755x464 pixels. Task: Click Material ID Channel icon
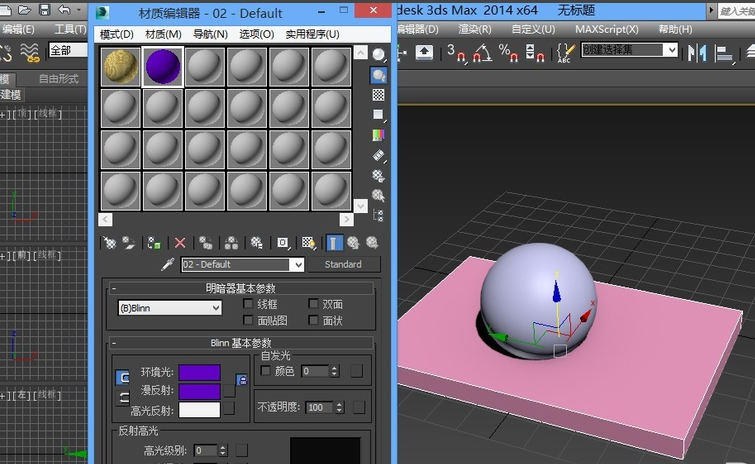tap(283, 243)
